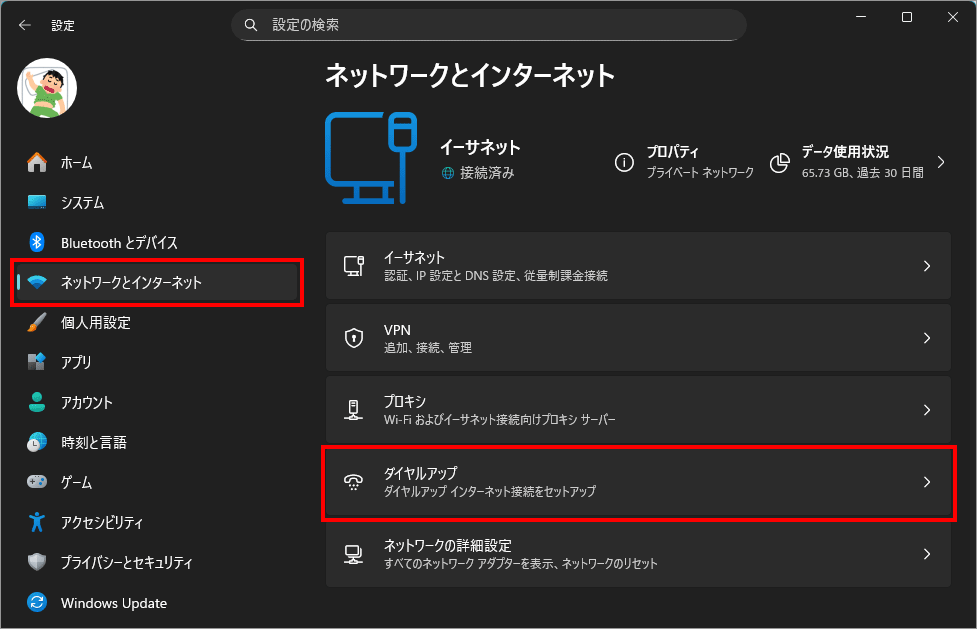Open プロパティ for the private network
Viewport: 977px width, 629px height.
pyautogui.click(x=685, y=162)
